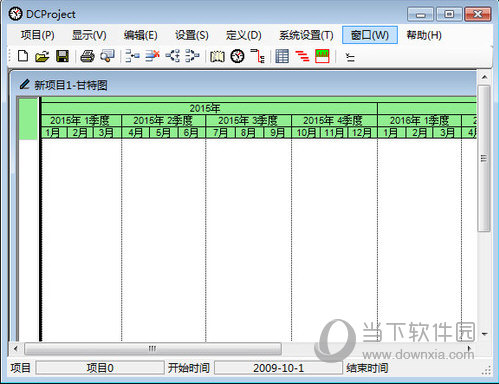
Task: Open the 帮助(H) menu
Action: (424, 35)
